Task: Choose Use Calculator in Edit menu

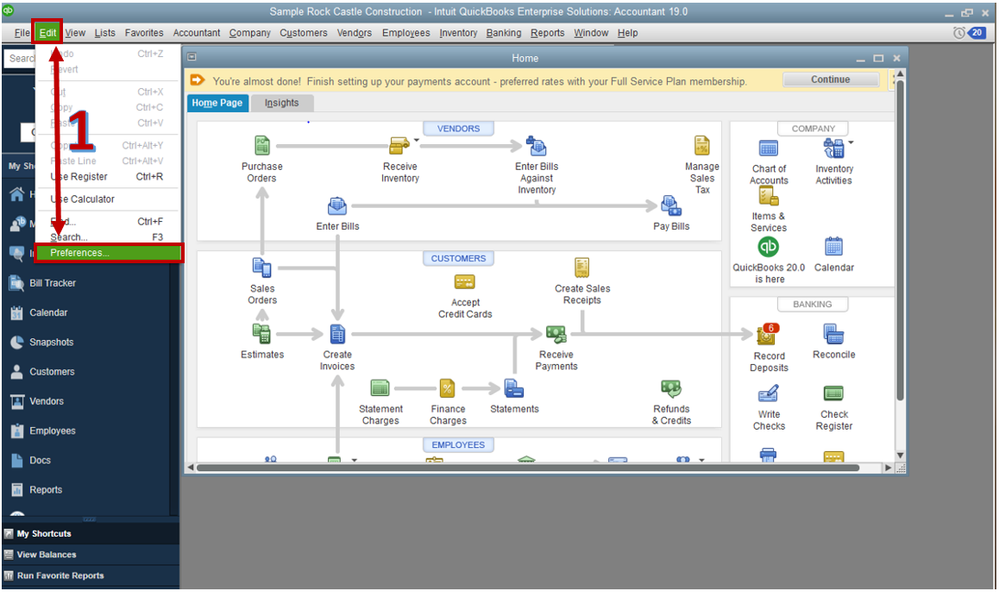Action: tap(109, 199)
